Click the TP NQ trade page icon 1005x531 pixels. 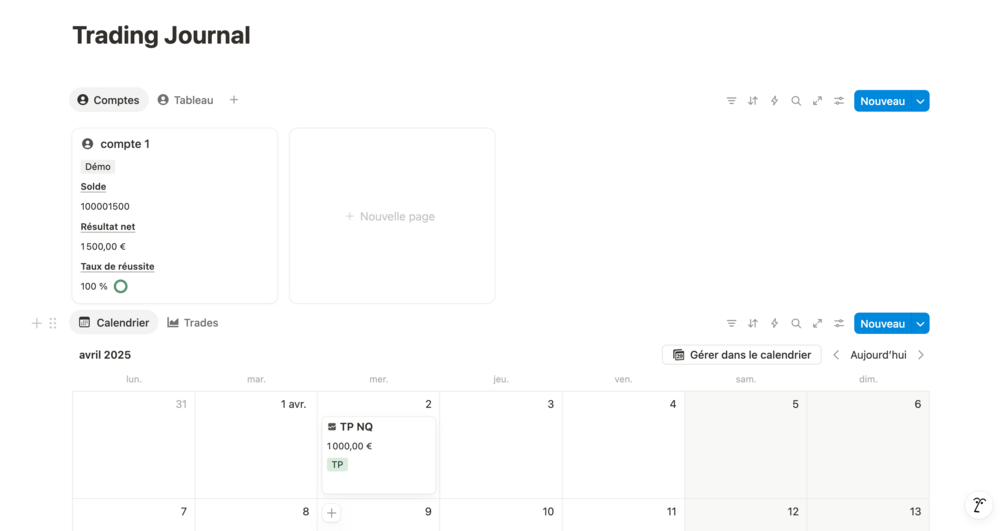332,426
